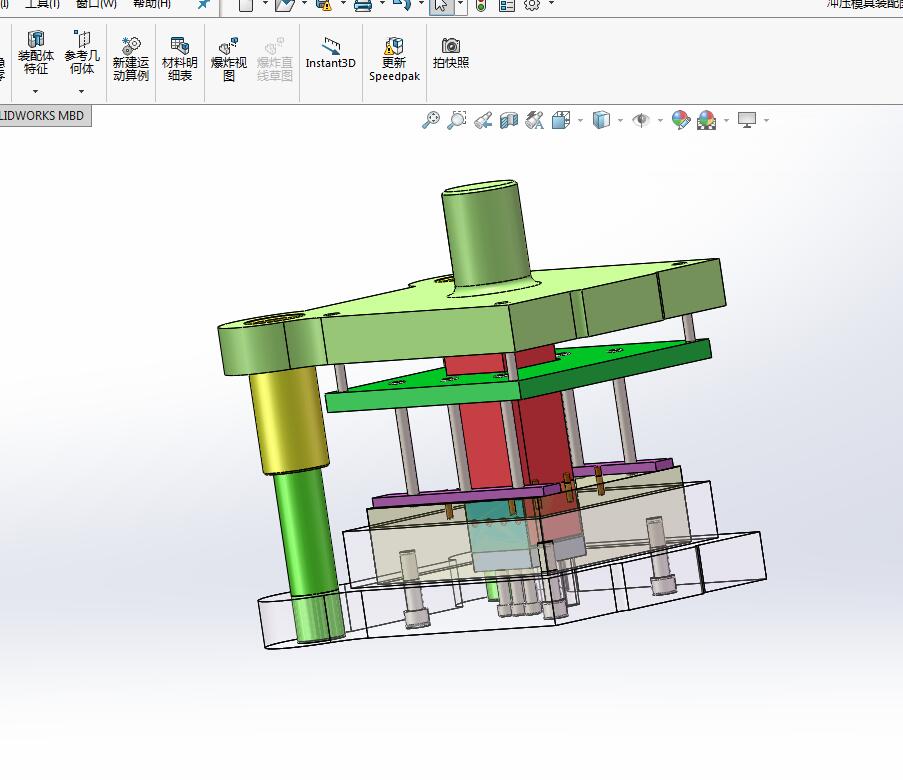Expand the Display Style dropdown arrow

[x=620, y=120]
